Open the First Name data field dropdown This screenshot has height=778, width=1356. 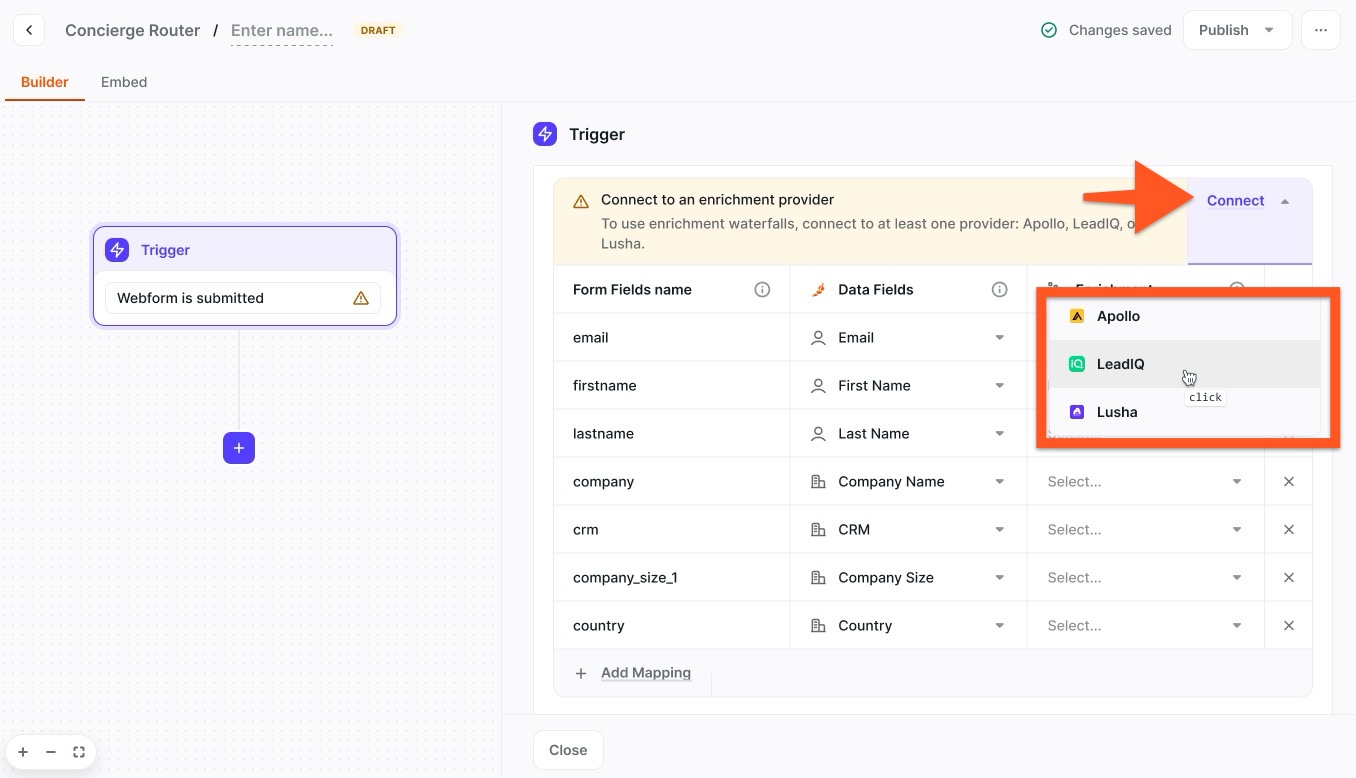908,386
